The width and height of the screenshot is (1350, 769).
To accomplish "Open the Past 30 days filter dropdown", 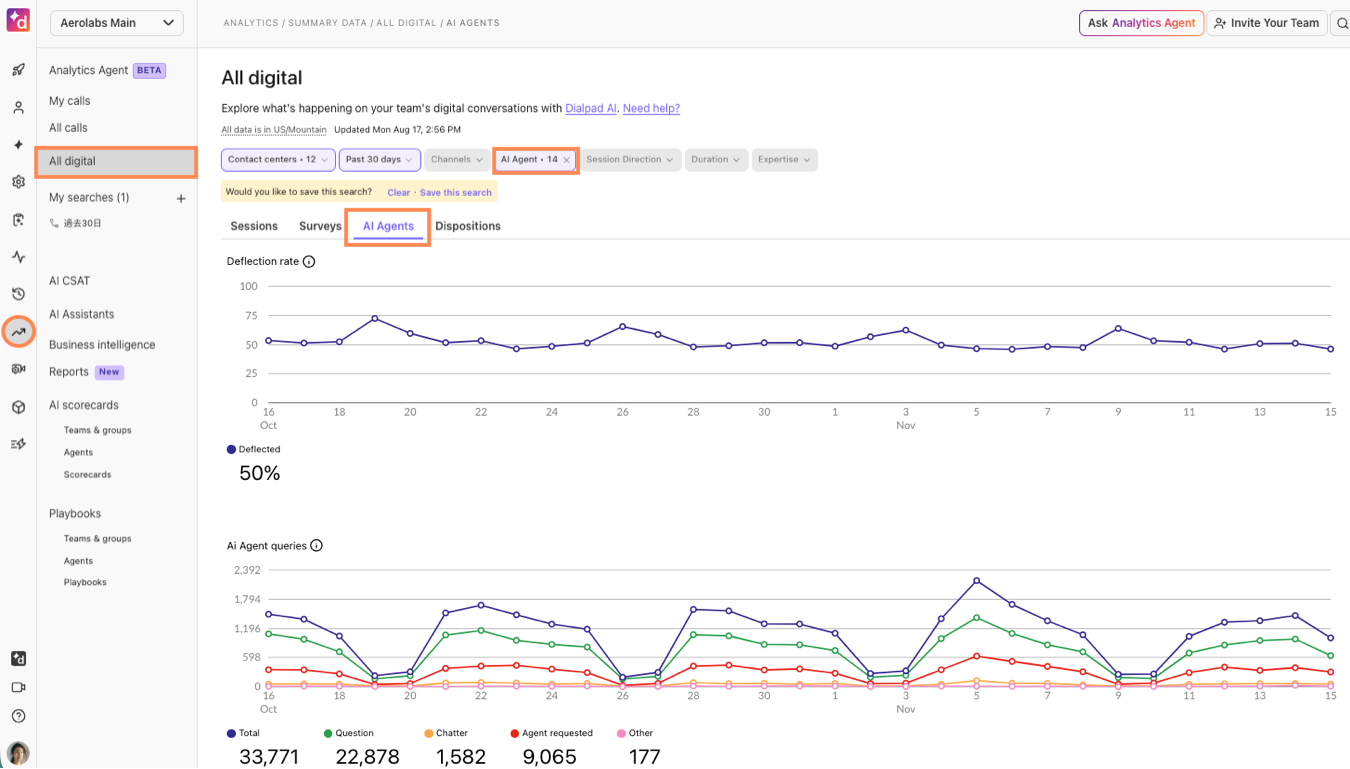I will [379, 160].
